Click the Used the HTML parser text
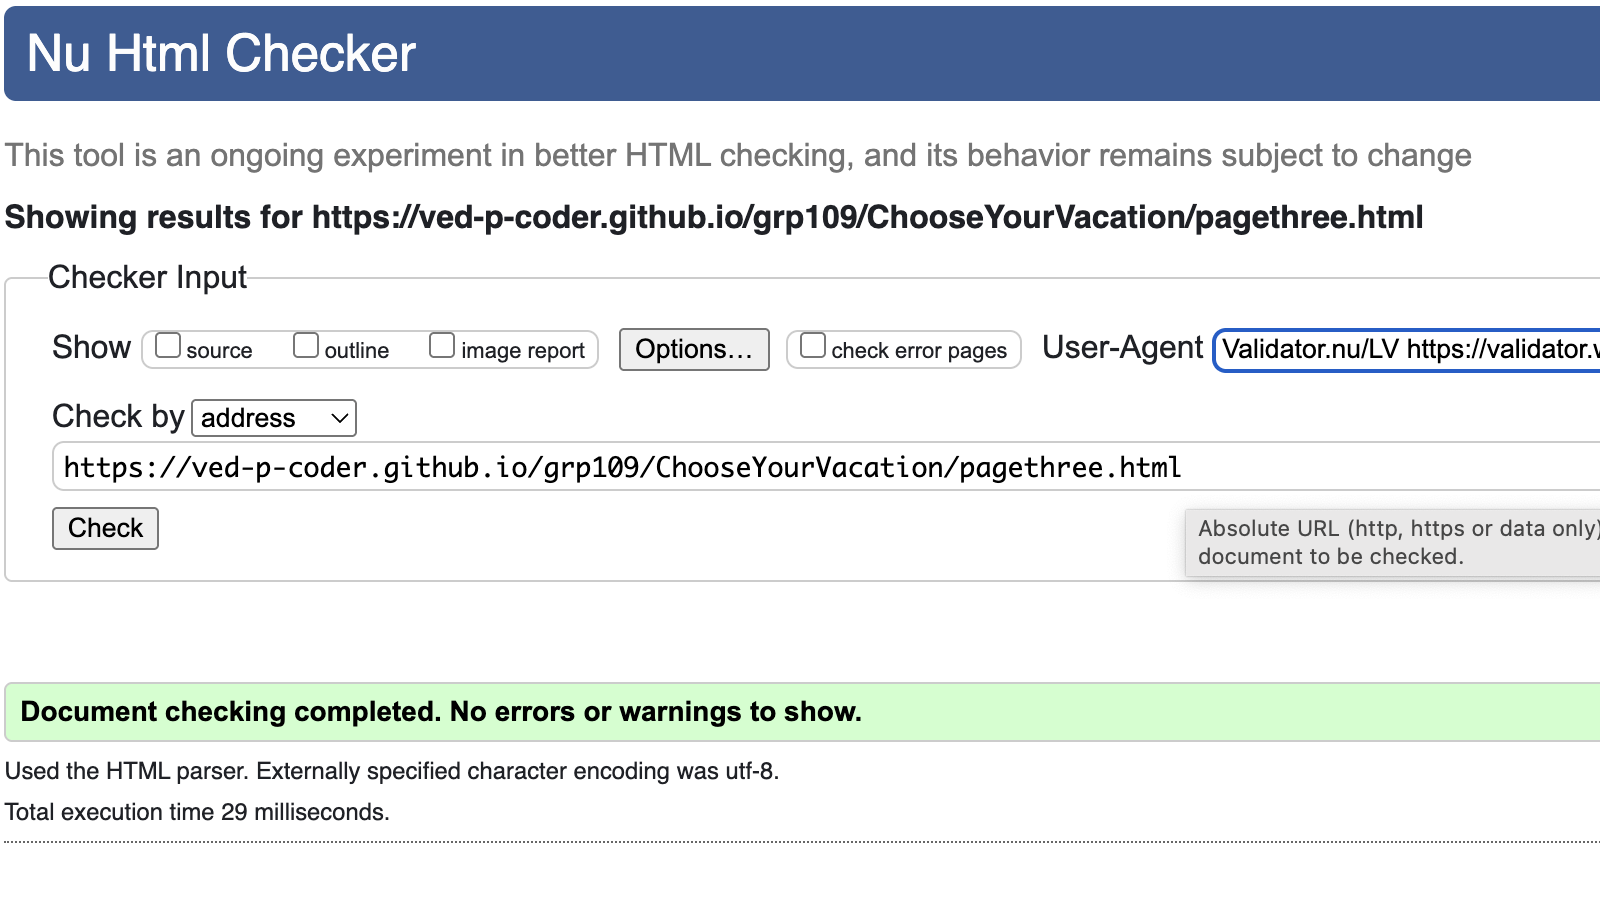Image resolution: width=1600 pixels, height=904 pixels. [x=392, y=771]
